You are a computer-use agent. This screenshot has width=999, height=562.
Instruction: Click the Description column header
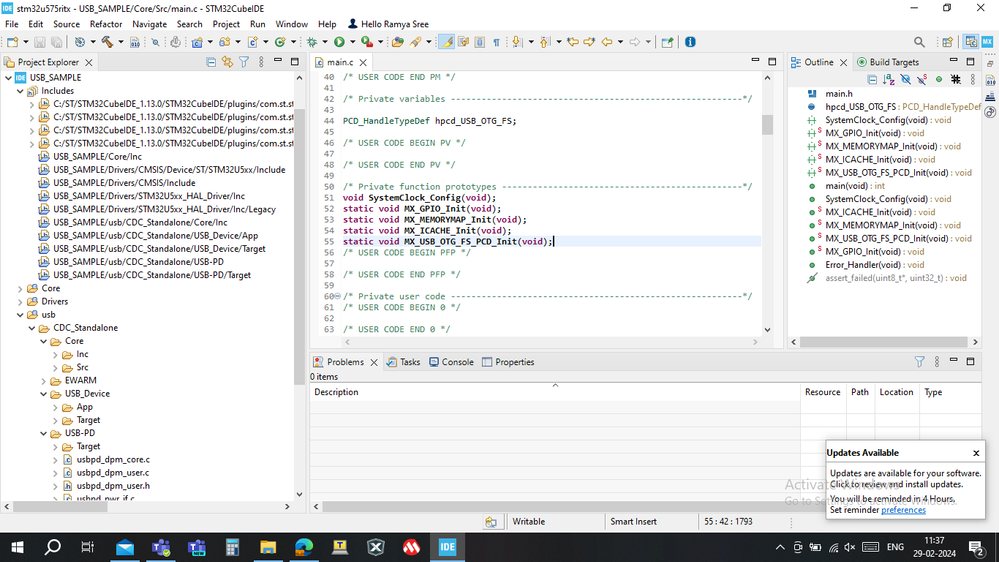[555, 392]
